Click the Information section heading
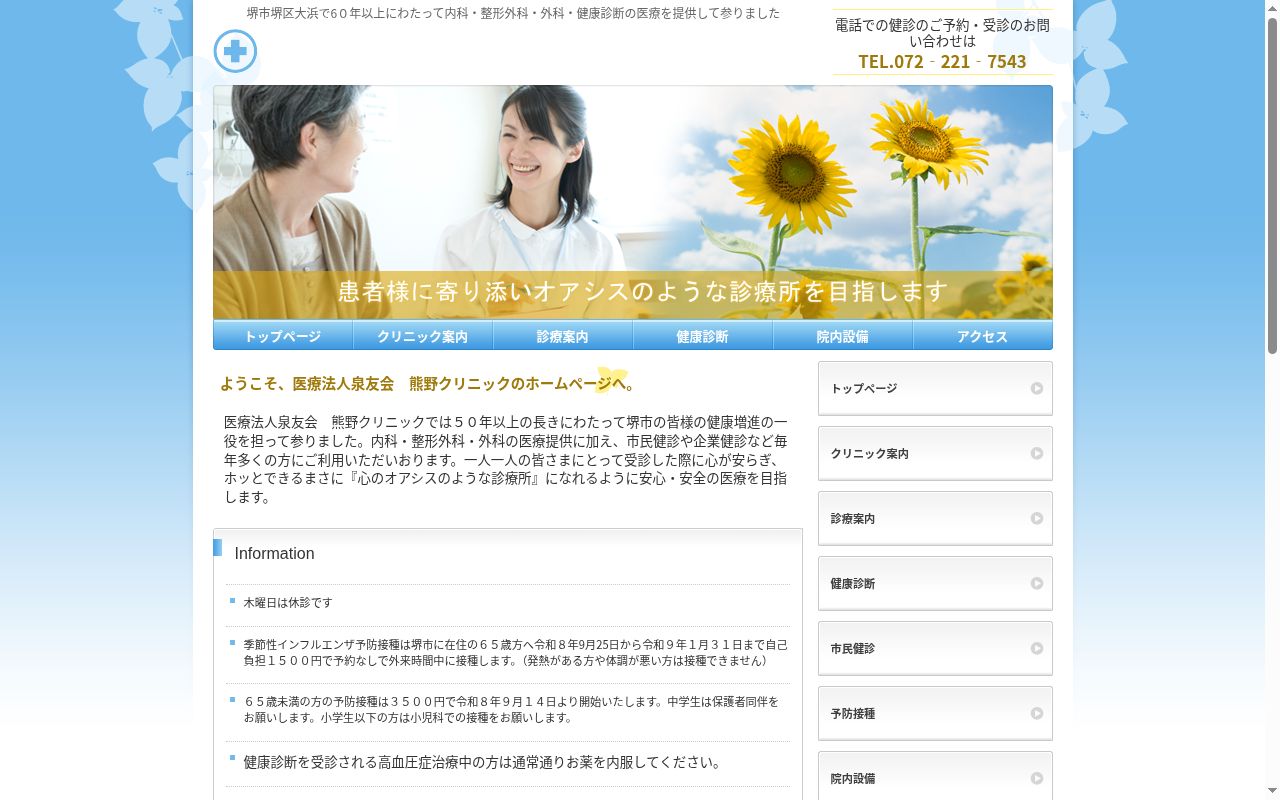This screenshot has height=800, width=1280. 274,553
